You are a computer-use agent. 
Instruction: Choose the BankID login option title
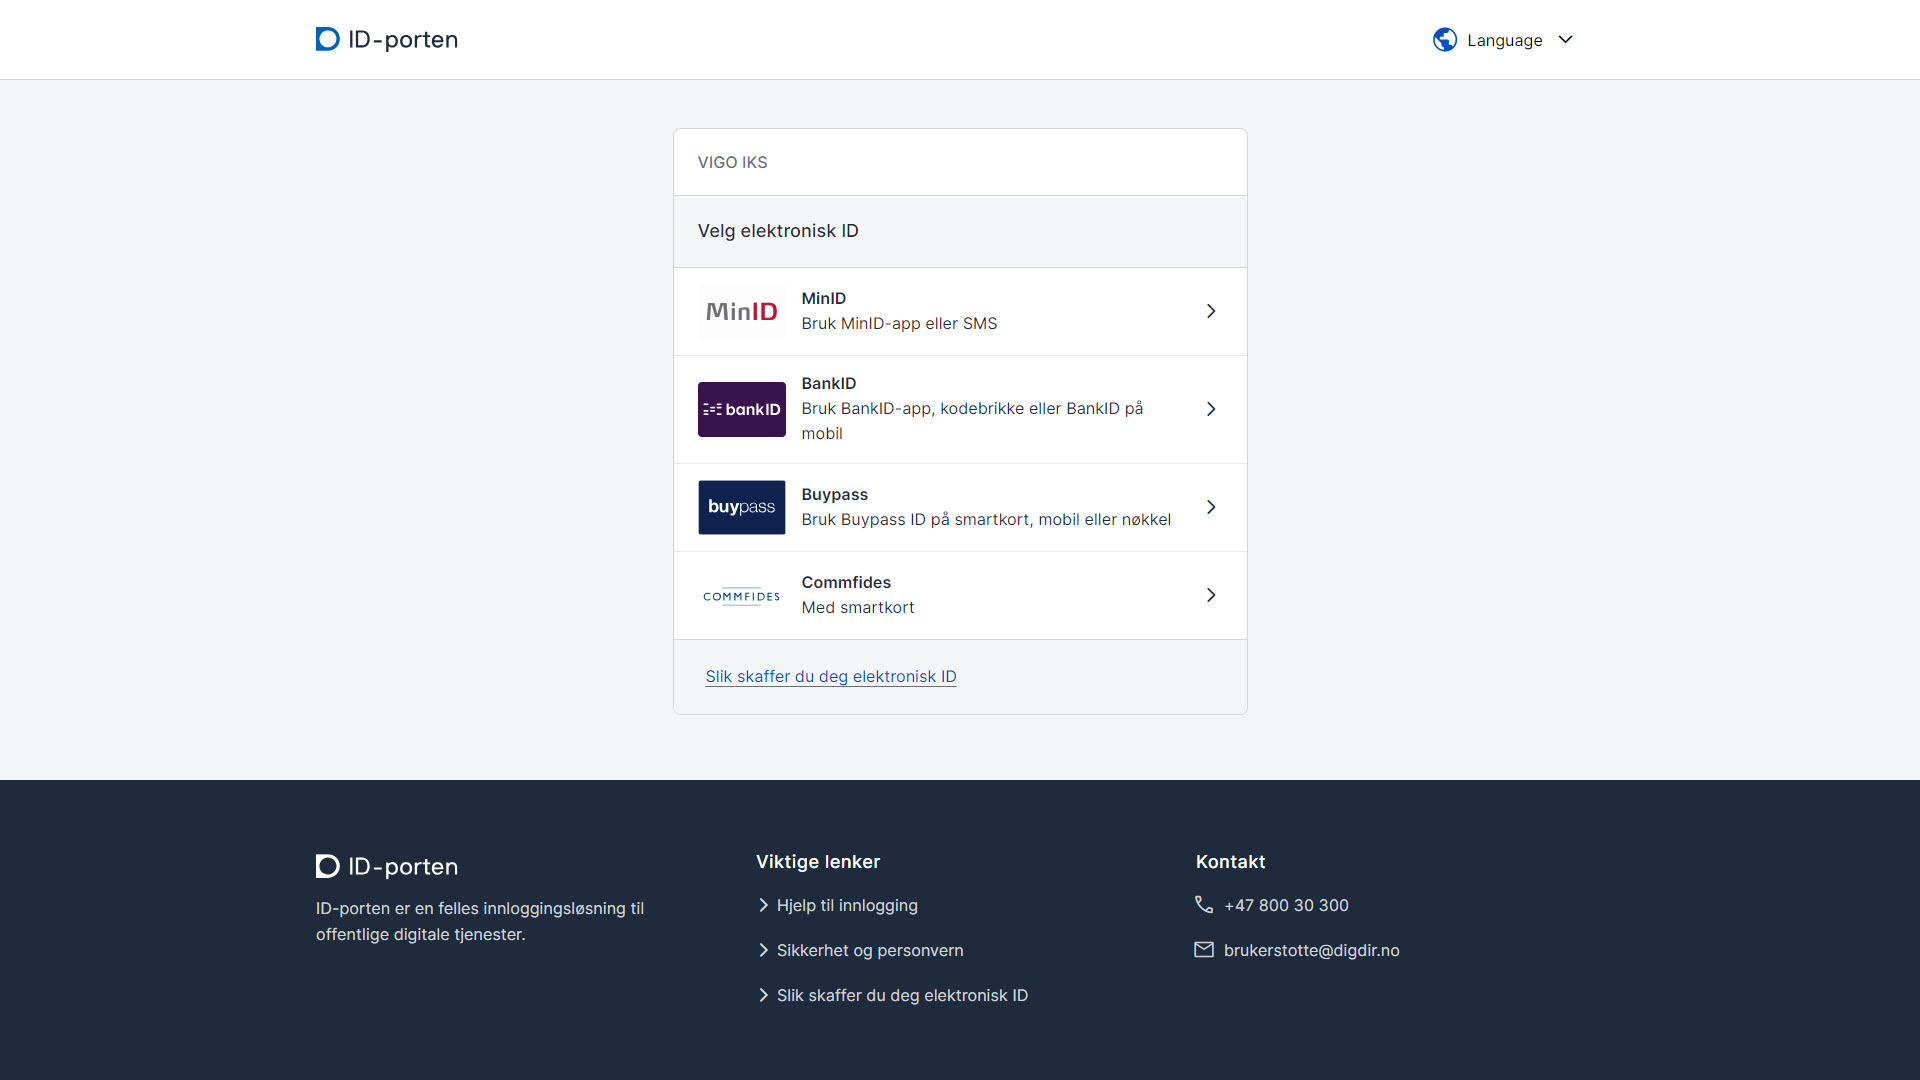click(828, 383)
